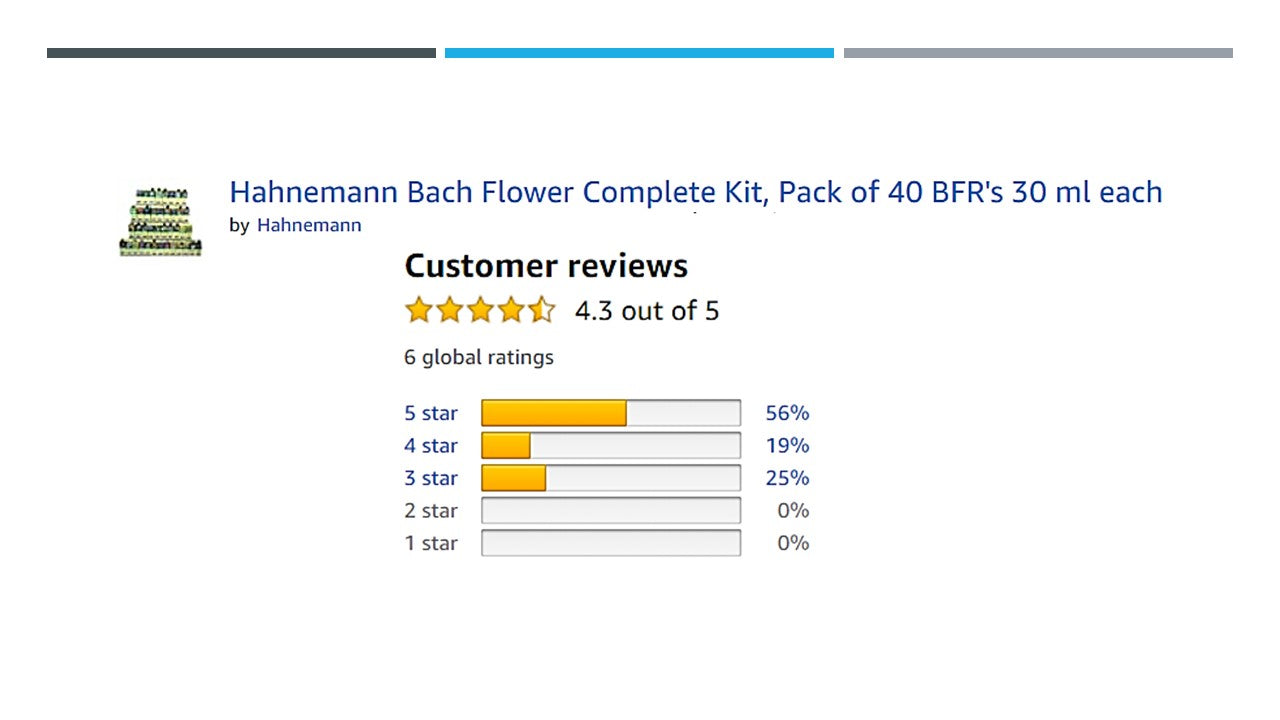Viewport: 1280px width, 720px height.
Task: Click the third gold star icon
Action: point(480,310)
